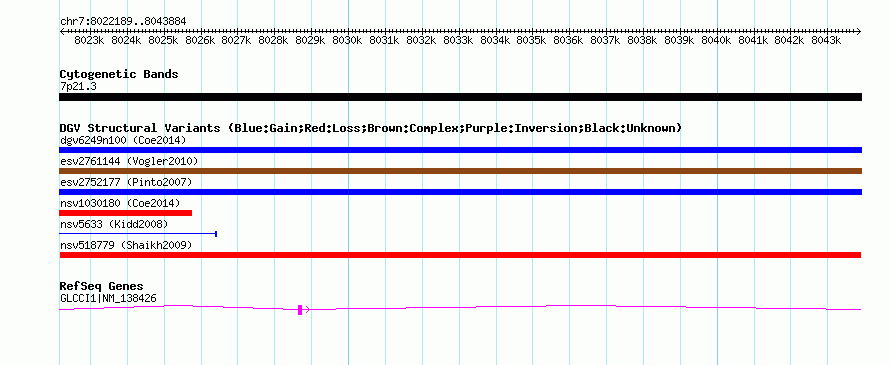Click the brown esv2761144 complex bar
890x365 pixels.
(460, 171)
